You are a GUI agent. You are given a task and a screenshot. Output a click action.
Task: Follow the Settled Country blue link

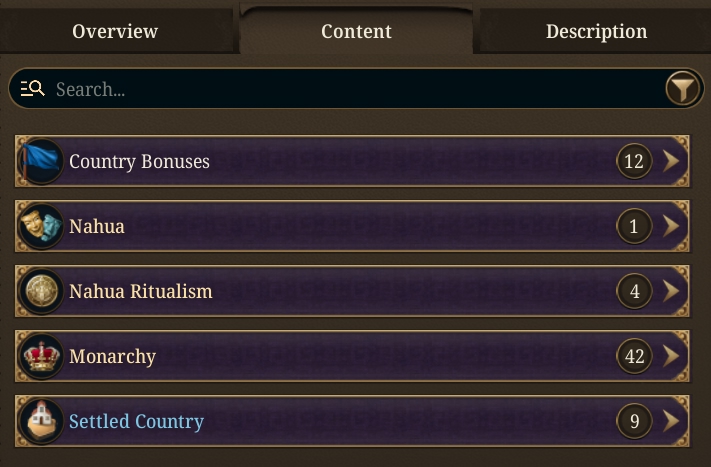[x=136, y=422]
